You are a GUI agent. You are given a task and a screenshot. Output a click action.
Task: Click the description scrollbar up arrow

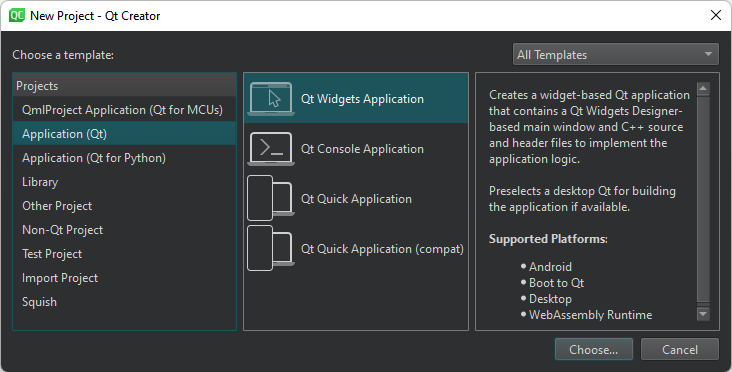(703, 89)
